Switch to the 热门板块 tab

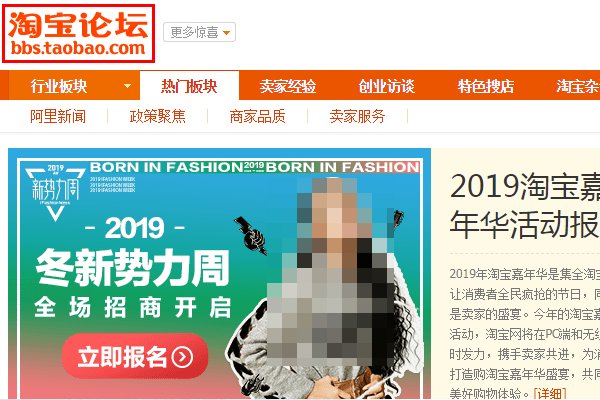189,86
